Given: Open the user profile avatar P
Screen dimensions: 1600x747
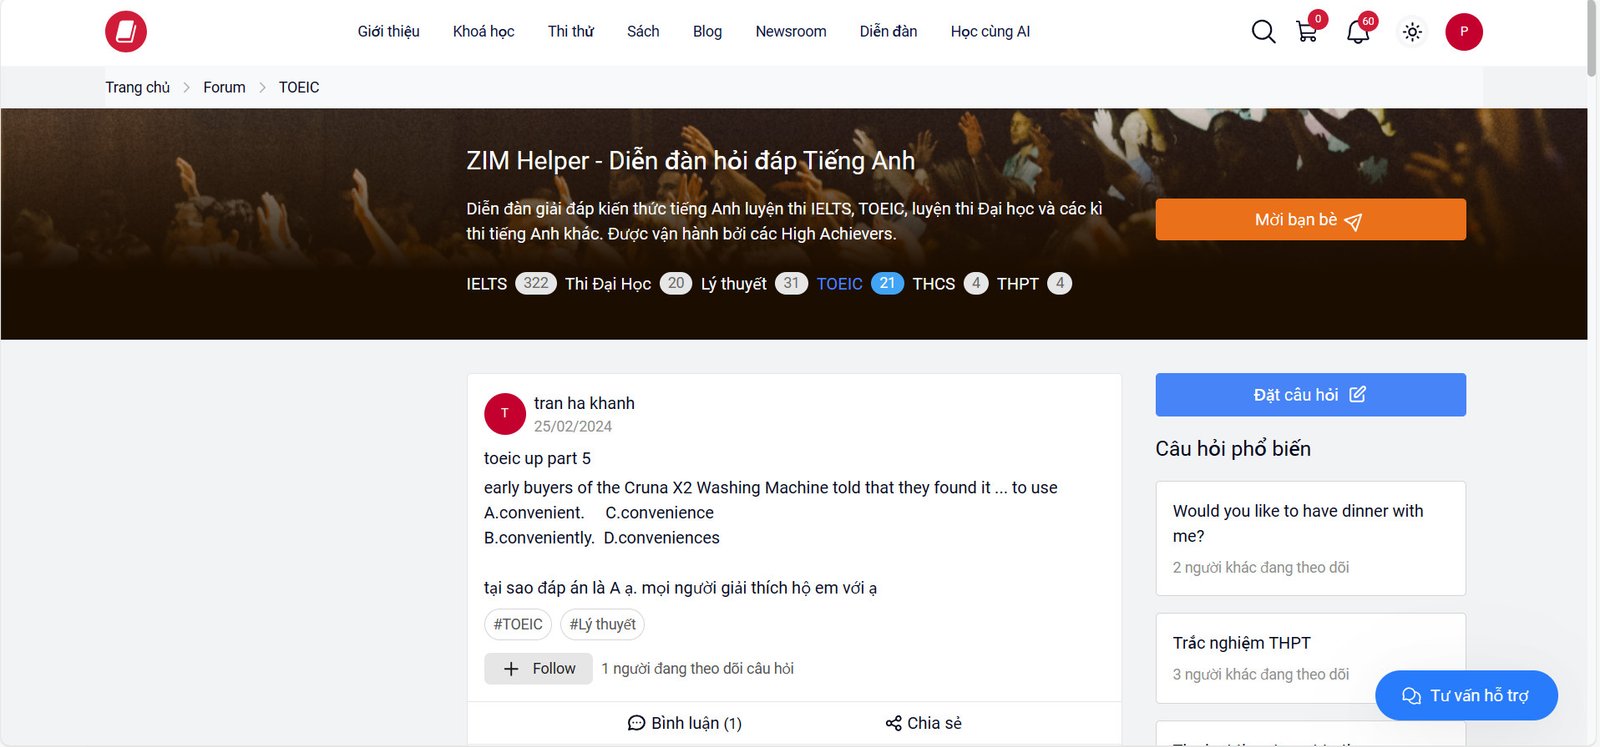Looking at the screenshot, I should [1463, 32].
